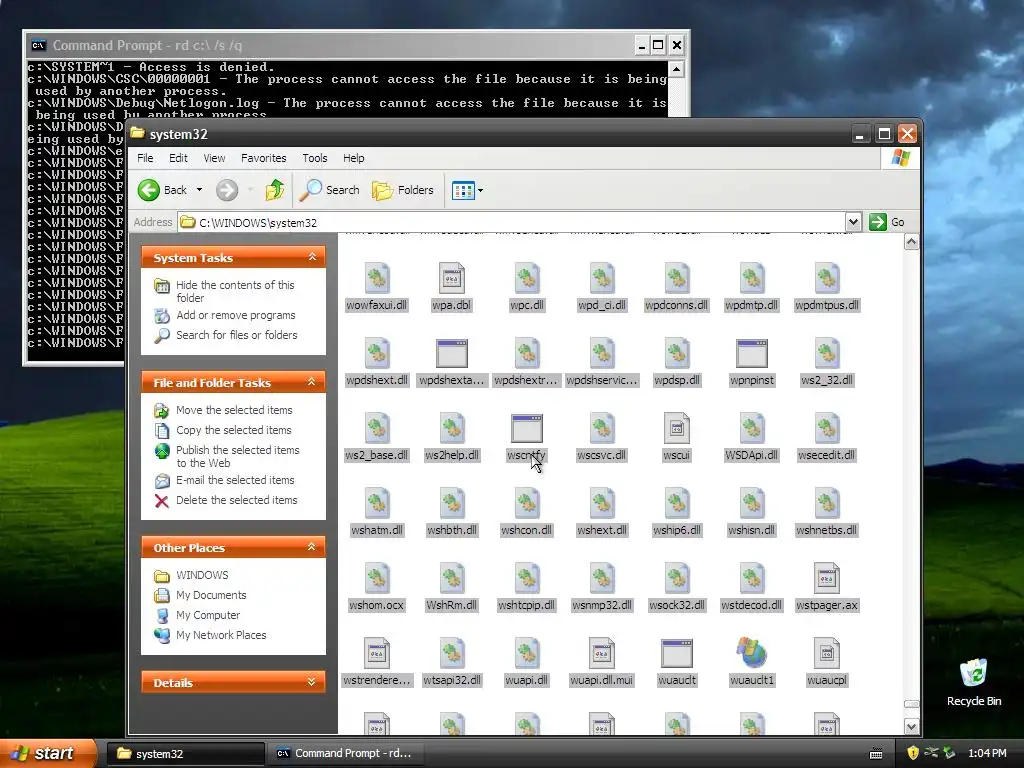Viewport: 1024px width, 768px height.
Task: Select the wuauclt1 globe icon
Action: (752, 653)
